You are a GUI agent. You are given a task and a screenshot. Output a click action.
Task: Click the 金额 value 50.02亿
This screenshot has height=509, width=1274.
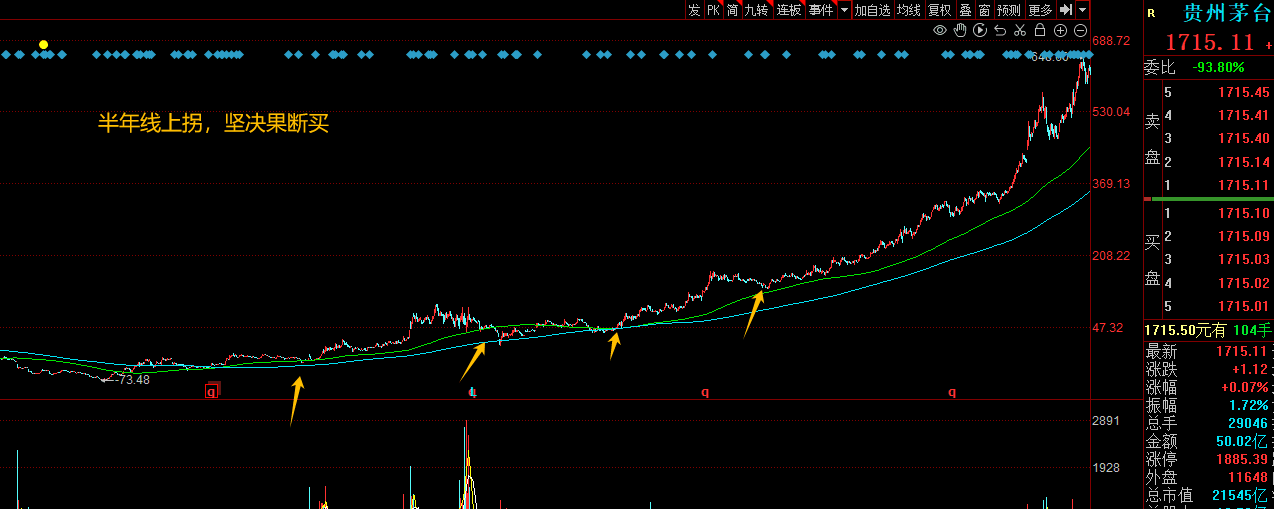[x=1242, y=441]
